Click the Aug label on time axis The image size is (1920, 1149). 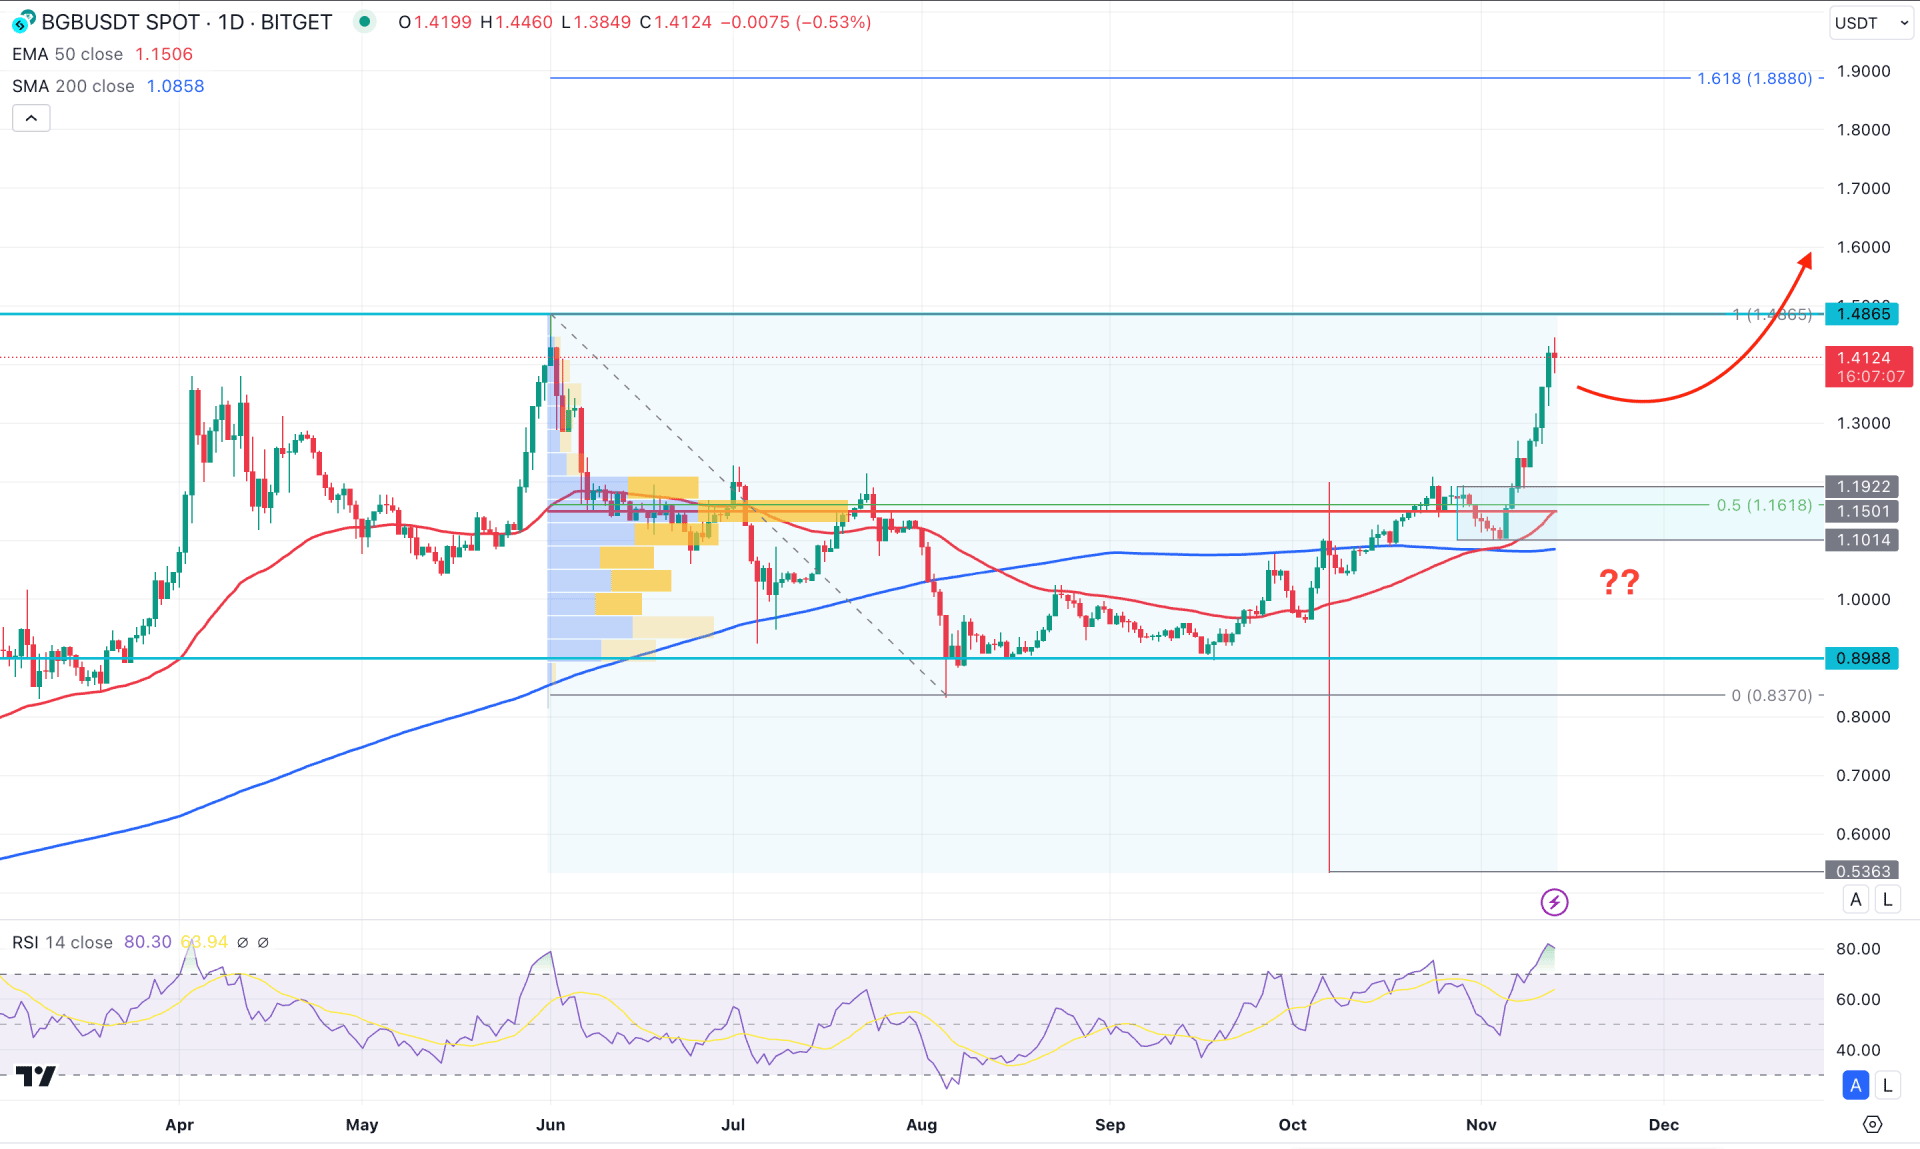point(922,1124)
